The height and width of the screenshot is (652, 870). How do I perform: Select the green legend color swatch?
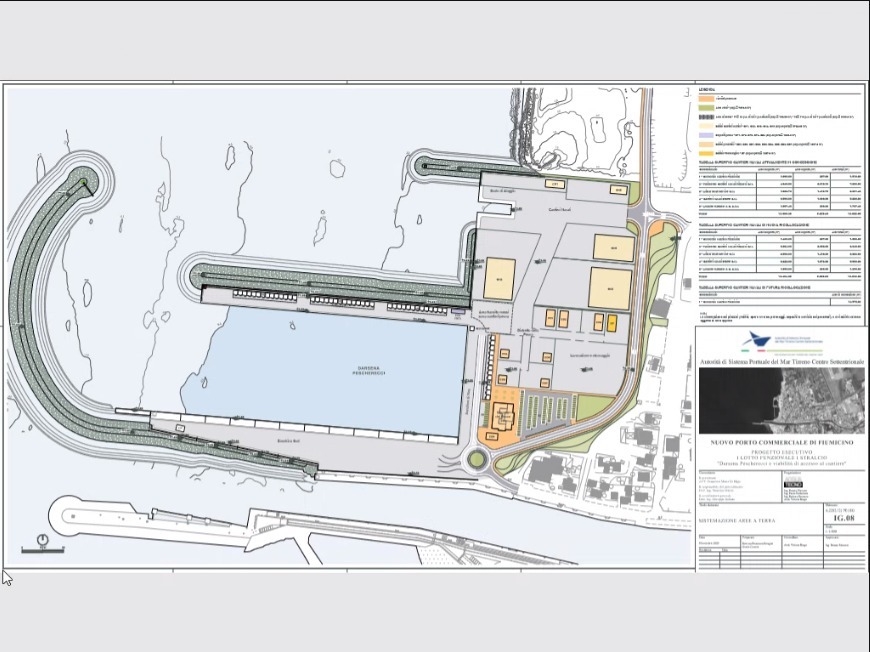coord(705,108)
